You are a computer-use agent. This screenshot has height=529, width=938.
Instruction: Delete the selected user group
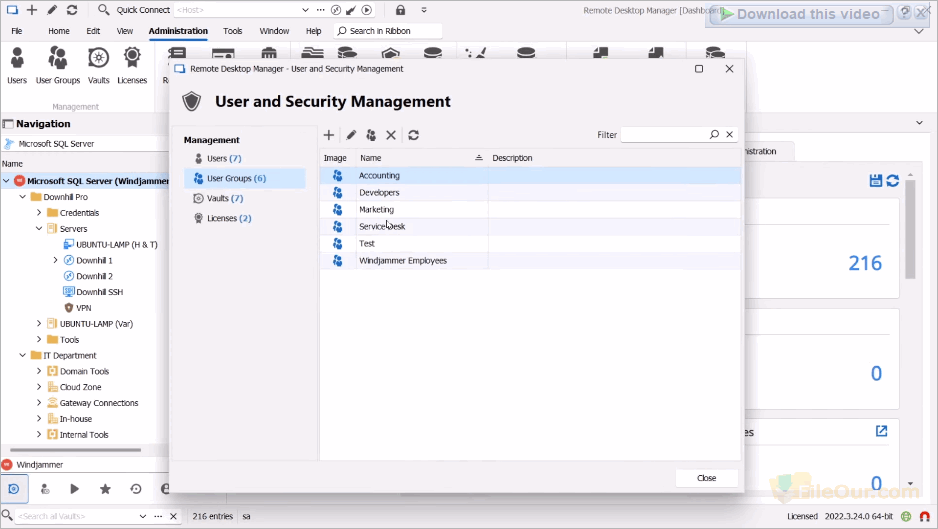pos(391,135)
